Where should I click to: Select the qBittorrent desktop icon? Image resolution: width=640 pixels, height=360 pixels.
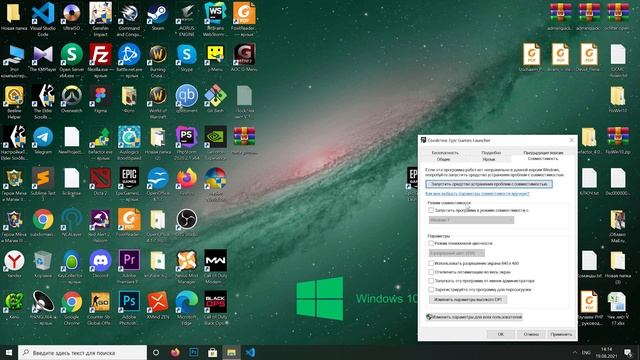187,99
